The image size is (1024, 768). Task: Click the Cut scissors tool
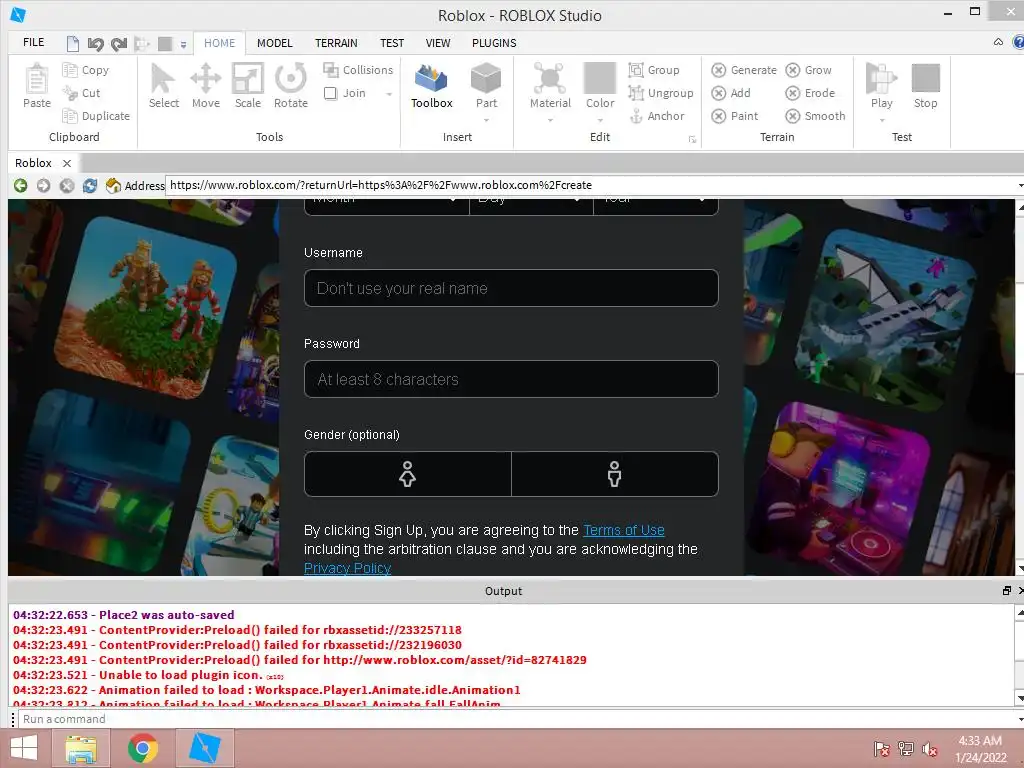point(81,93)
